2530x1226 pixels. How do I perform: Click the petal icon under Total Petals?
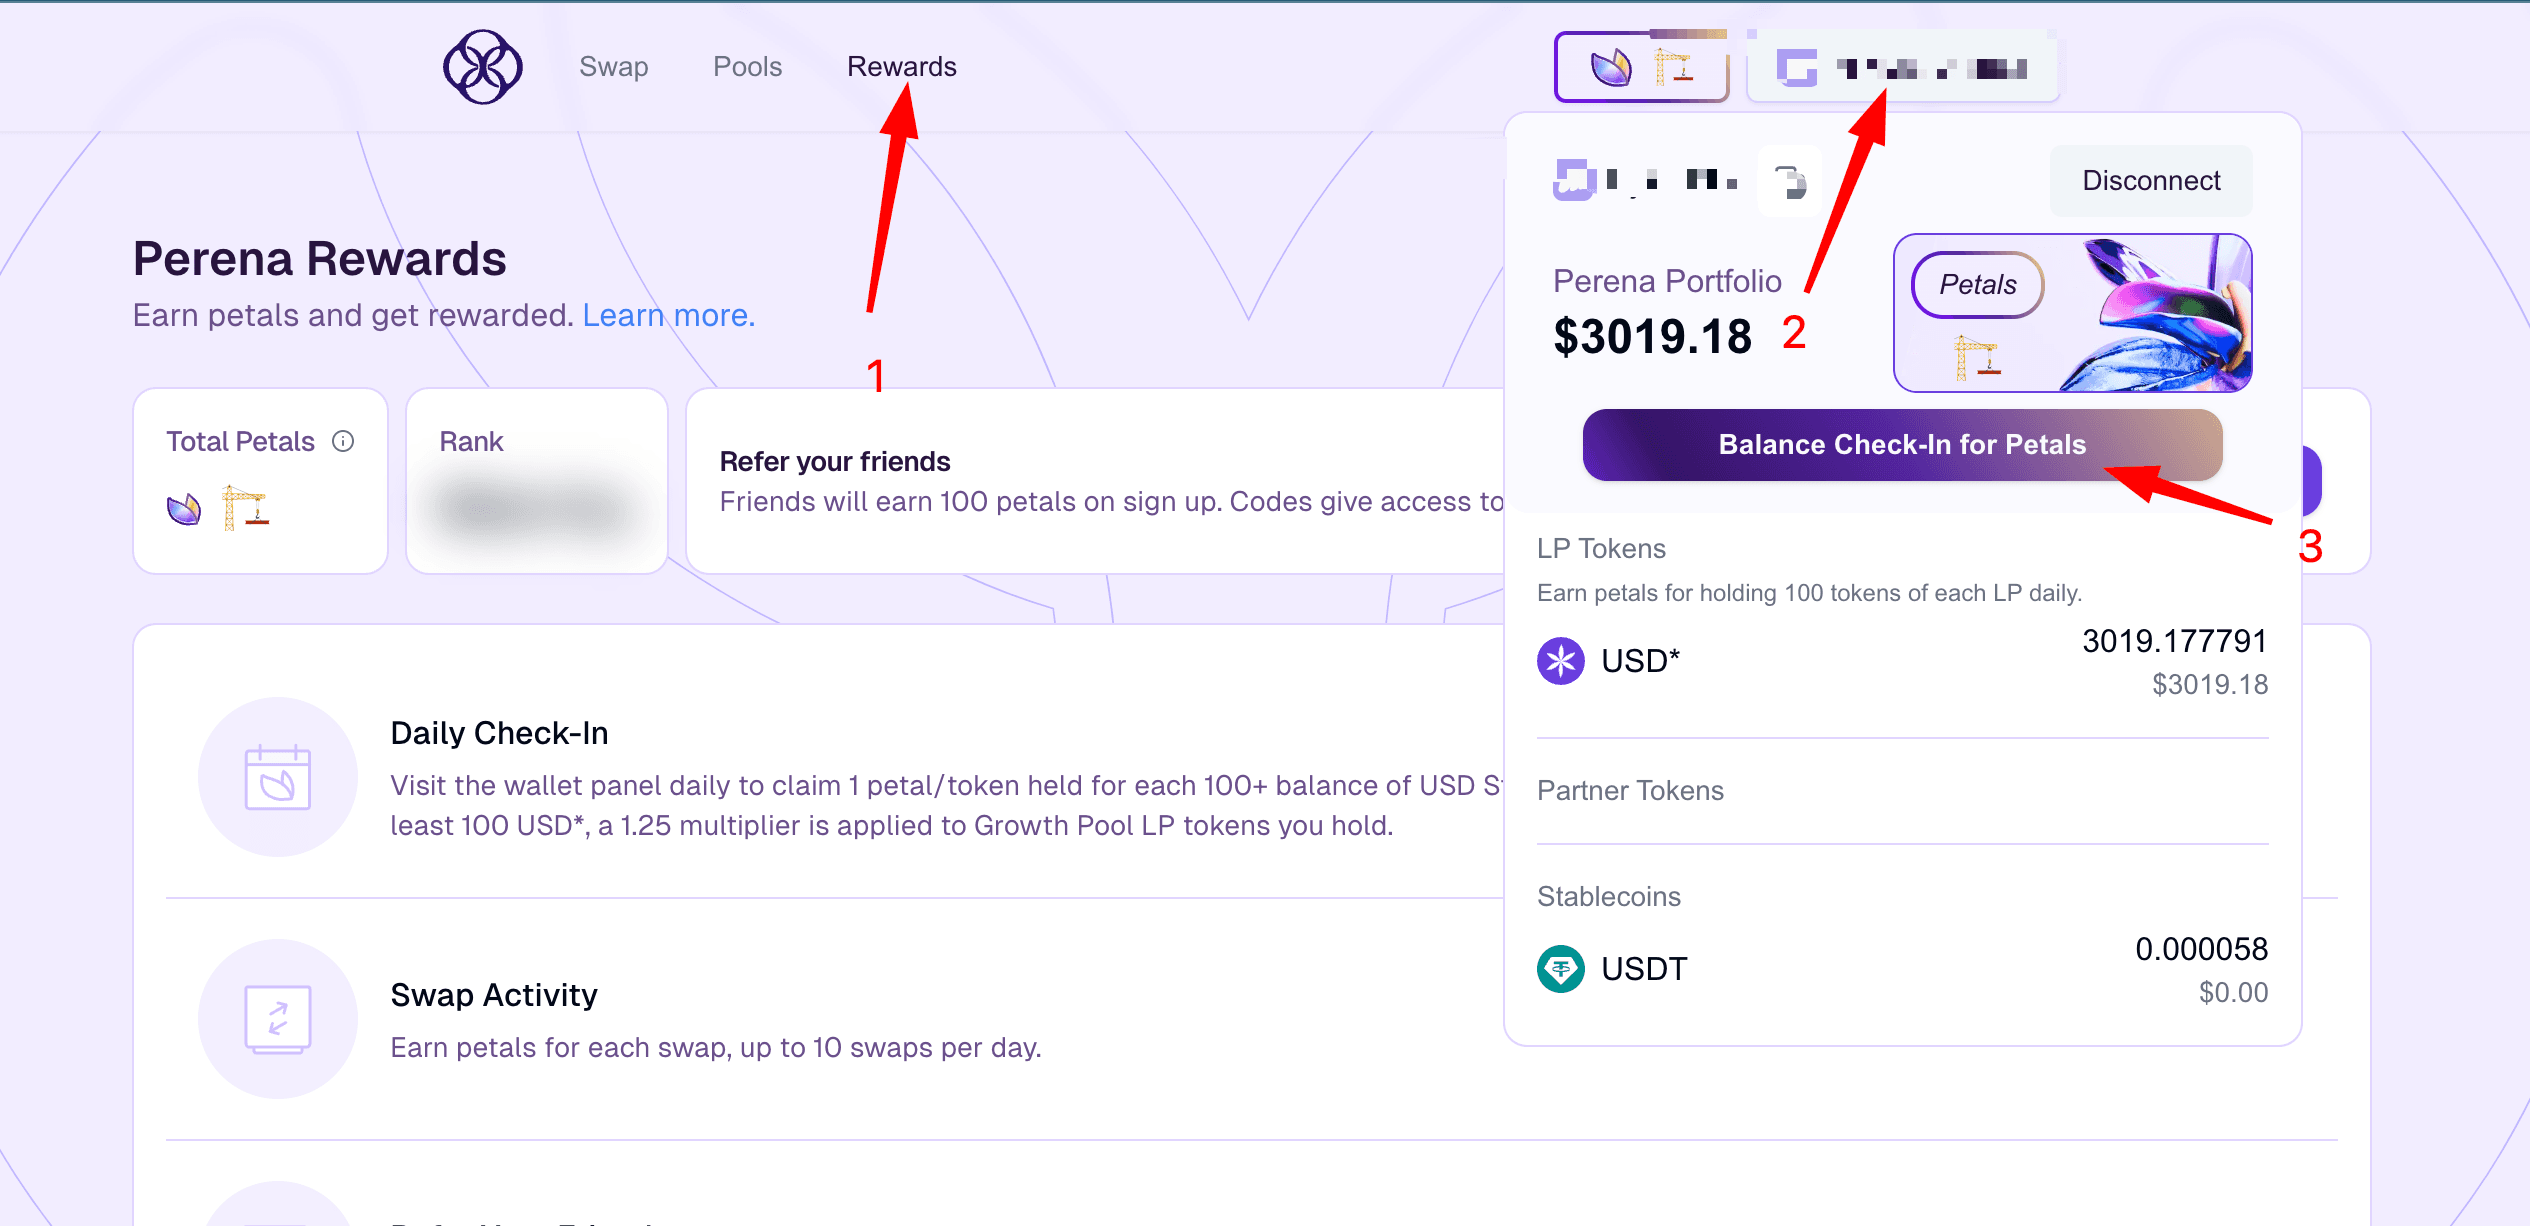click(184, 509)
